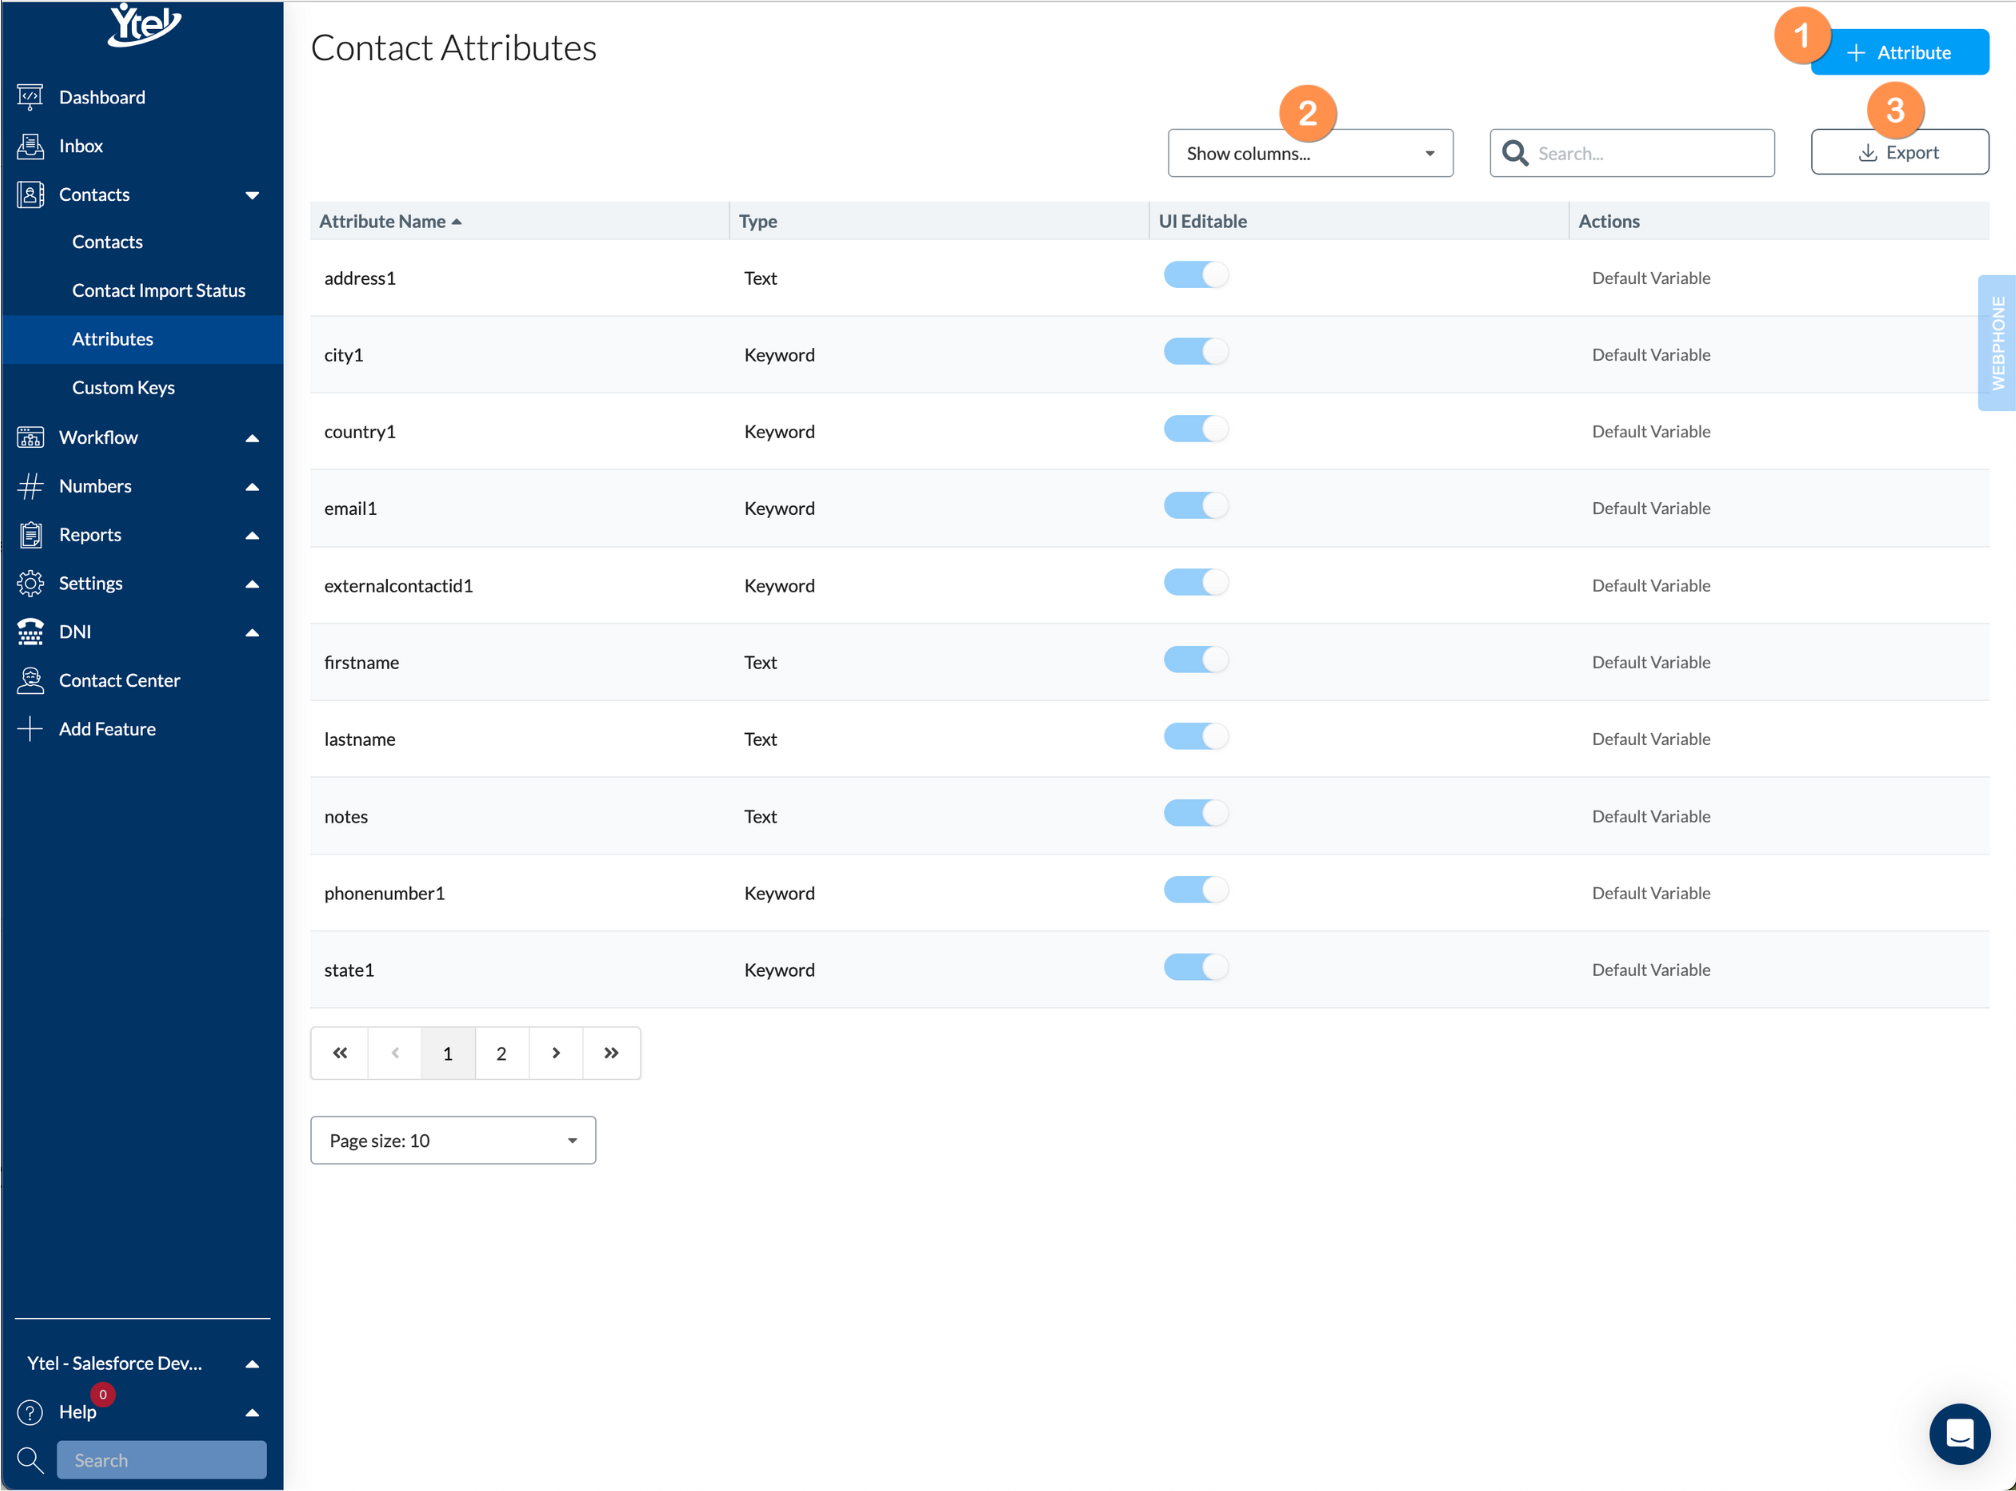Screen dimensions: 2016x1491
Task: Open the chat bubble widget
Action: tap(1958, 1434)
